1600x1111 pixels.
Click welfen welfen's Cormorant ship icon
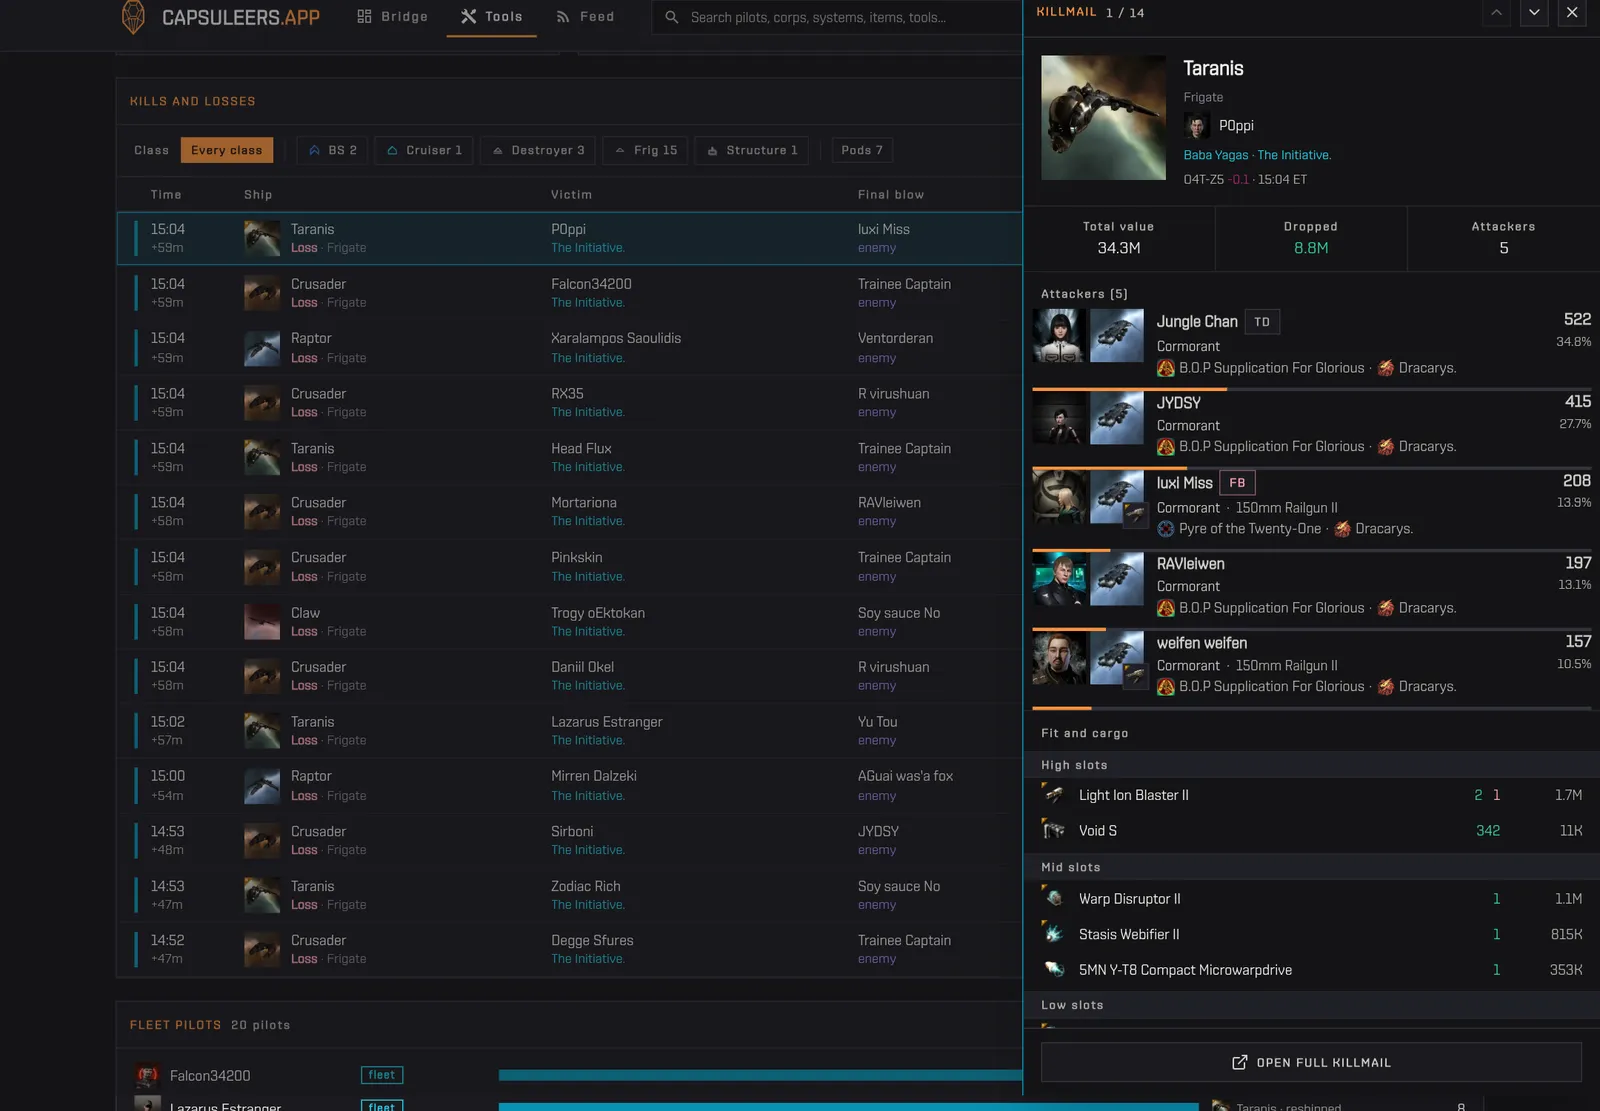coord(1117,658)
